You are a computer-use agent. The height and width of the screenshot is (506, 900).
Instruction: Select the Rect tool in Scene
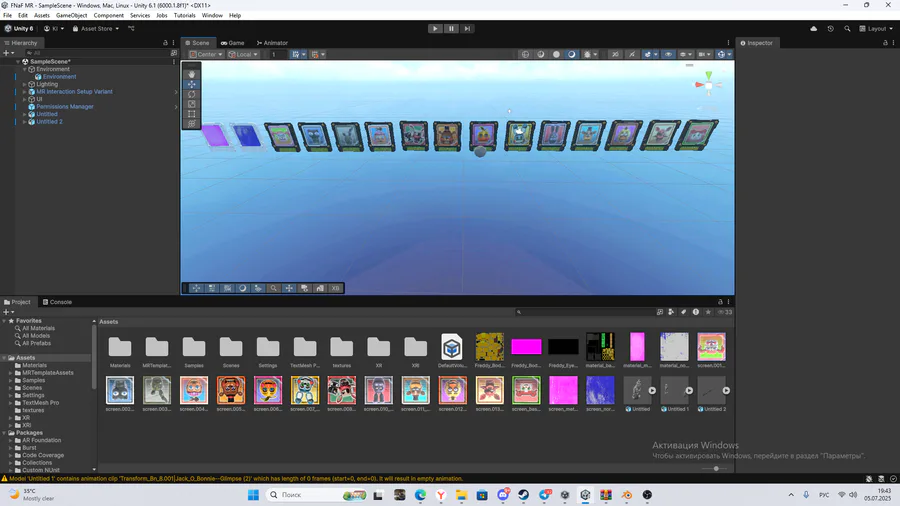click(x=192, y=114)
